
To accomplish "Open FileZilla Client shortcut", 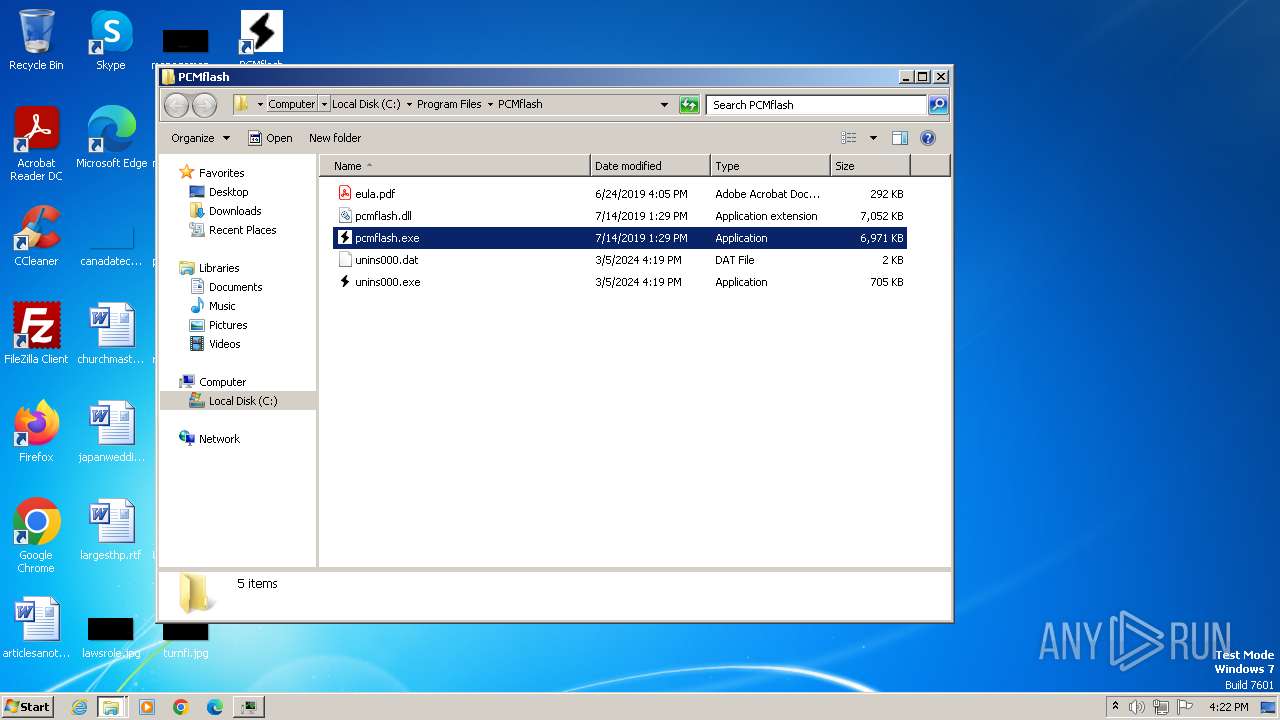I will 36,334.
